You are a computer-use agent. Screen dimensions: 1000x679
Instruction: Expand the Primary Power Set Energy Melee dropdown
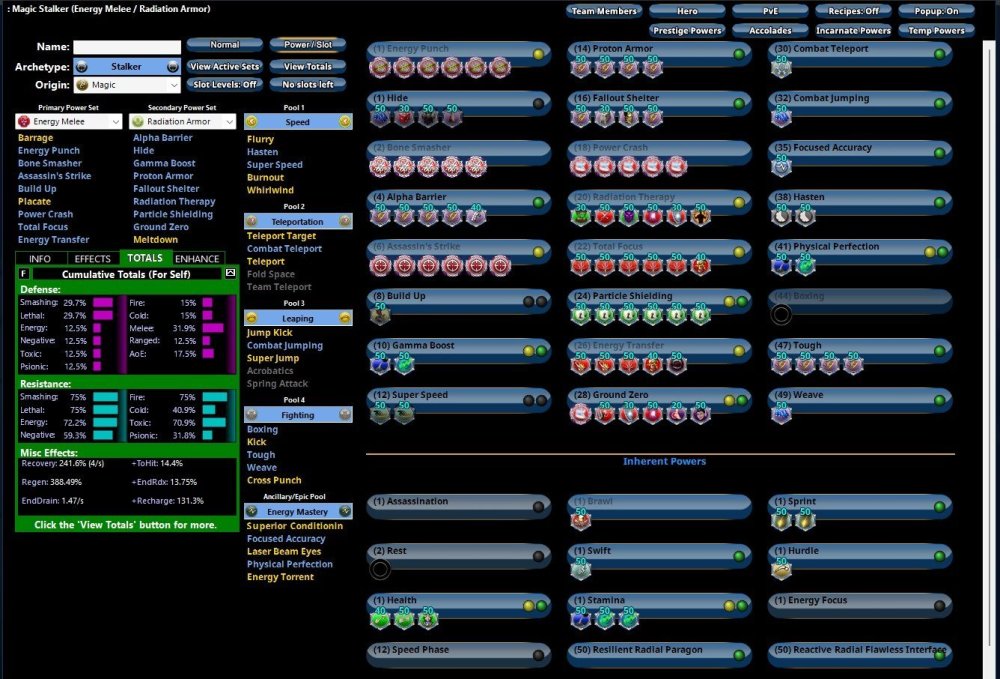pos(70,121)
